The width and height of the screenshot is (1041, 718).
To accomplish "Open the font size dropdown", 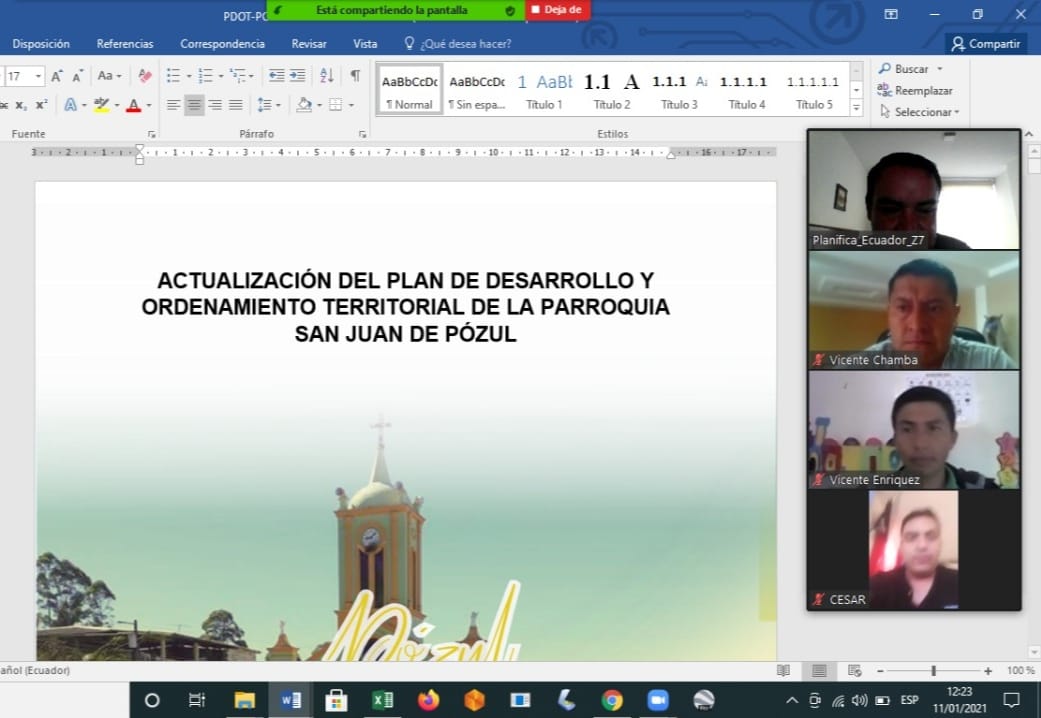I will [36, 76].
